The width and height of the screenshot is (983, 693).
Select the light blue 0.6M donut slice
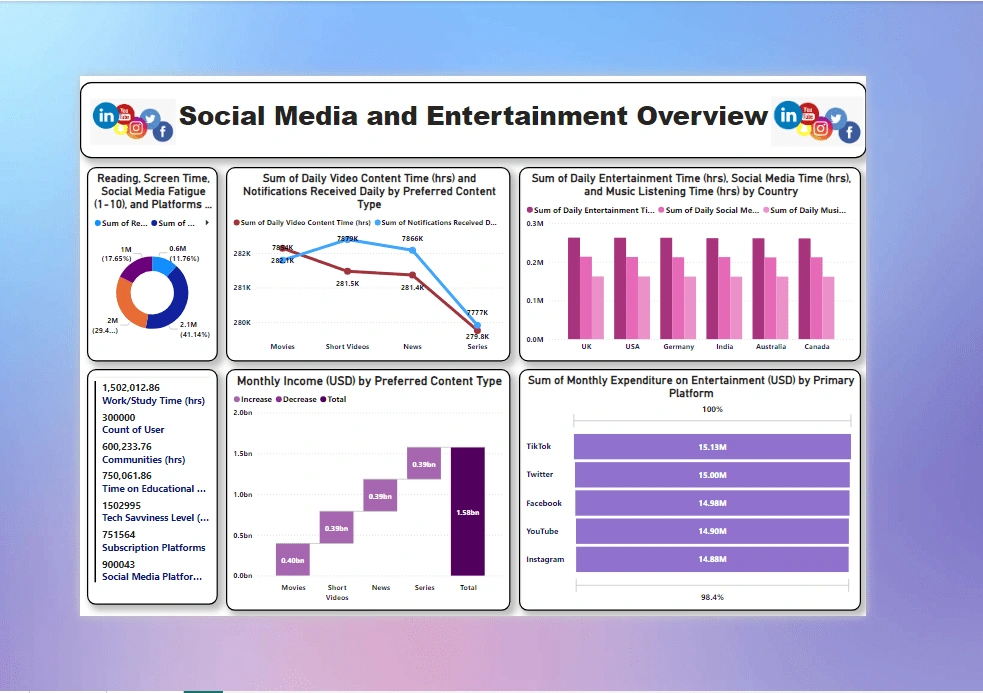point(164,267)
